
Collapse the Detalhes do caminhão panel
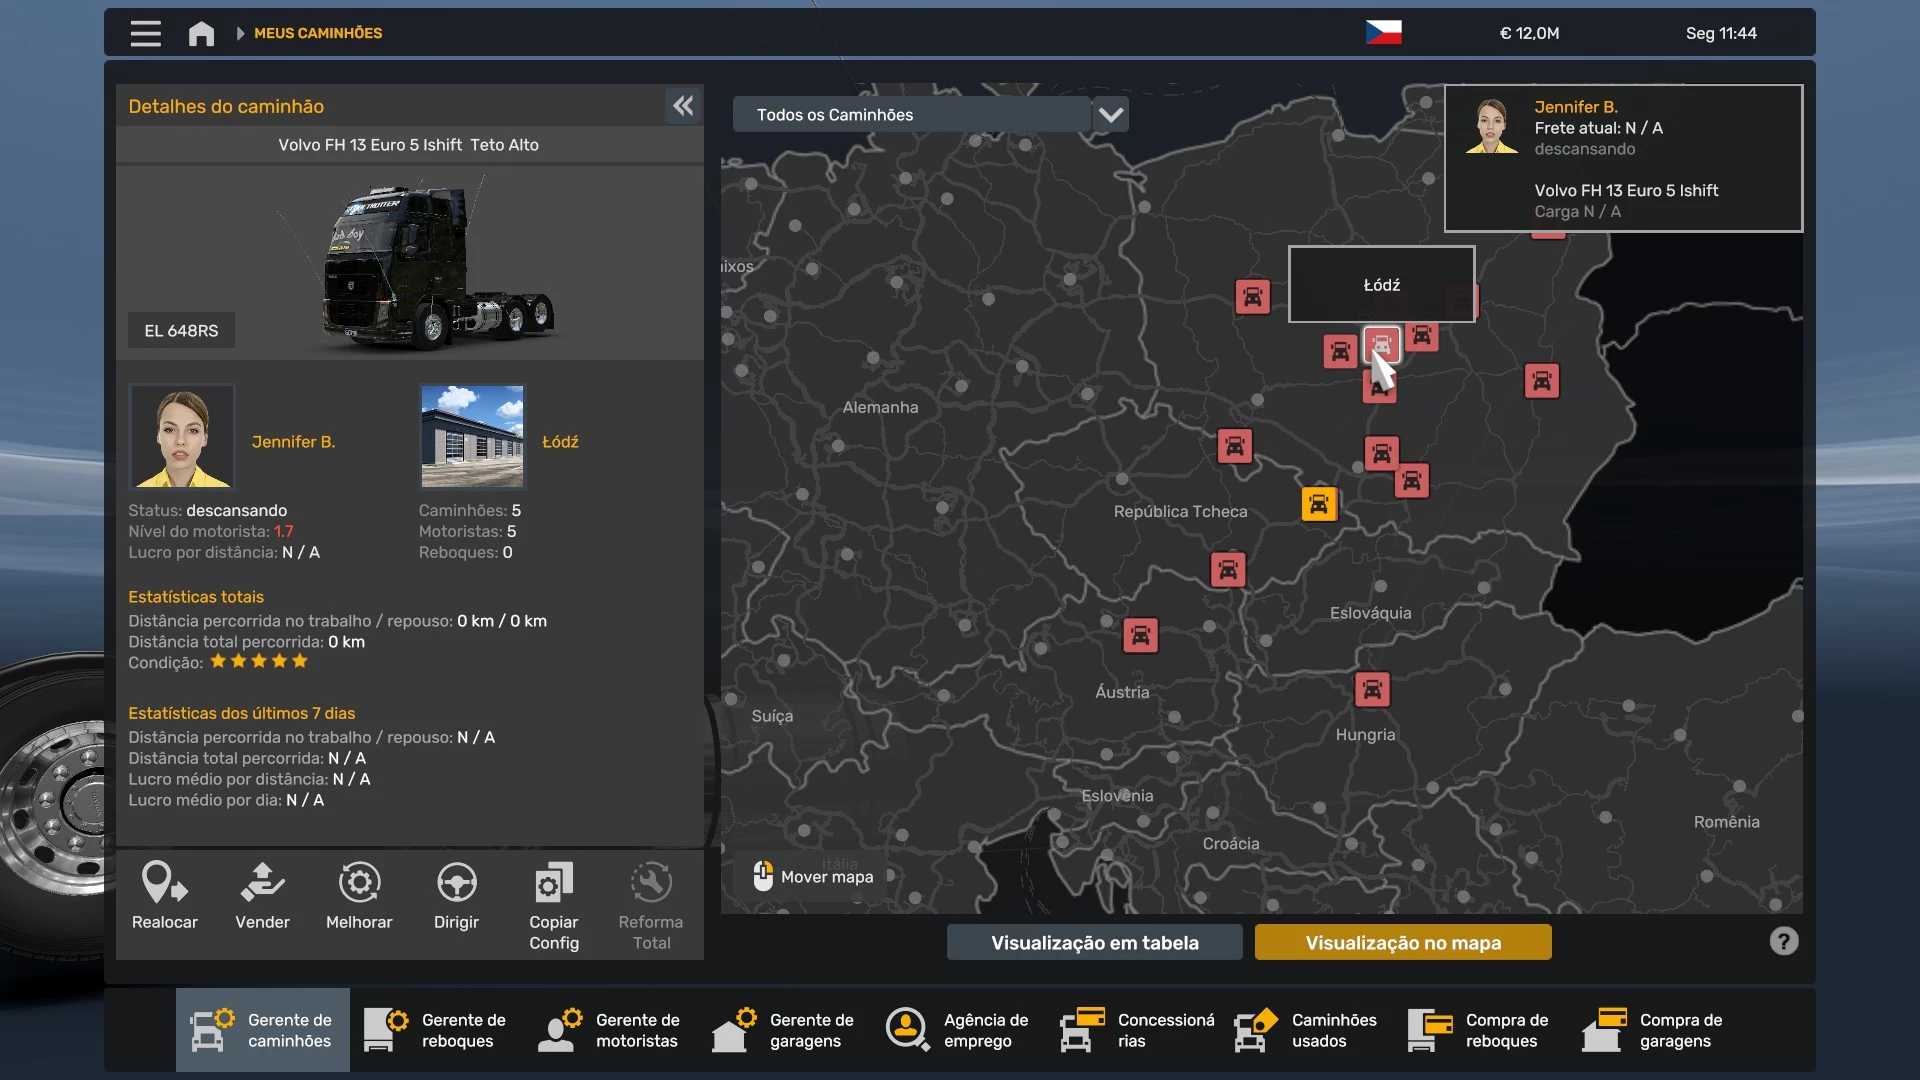(683, 106)
